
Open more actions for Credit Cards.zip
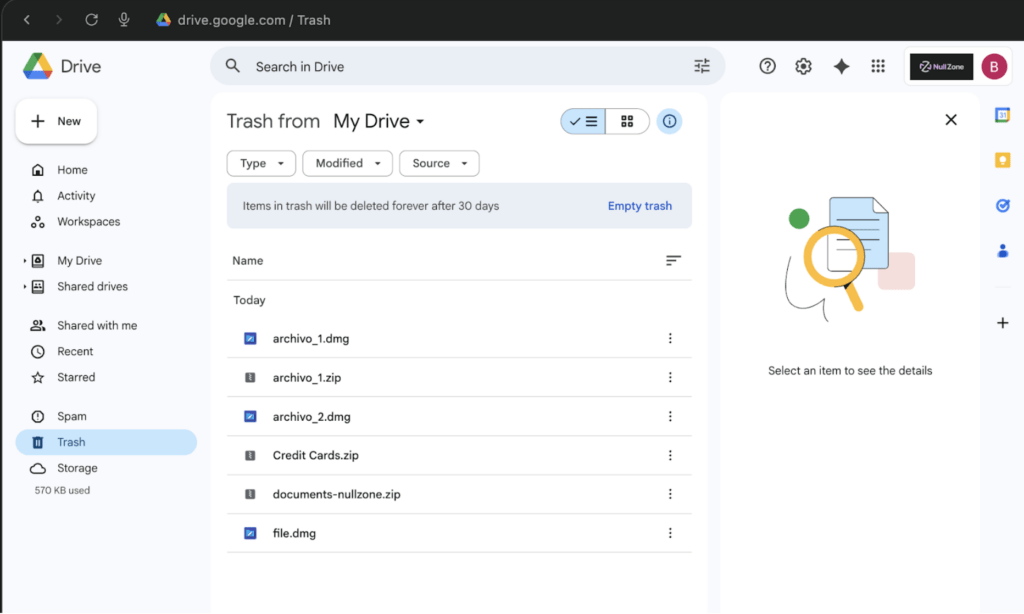670,456
